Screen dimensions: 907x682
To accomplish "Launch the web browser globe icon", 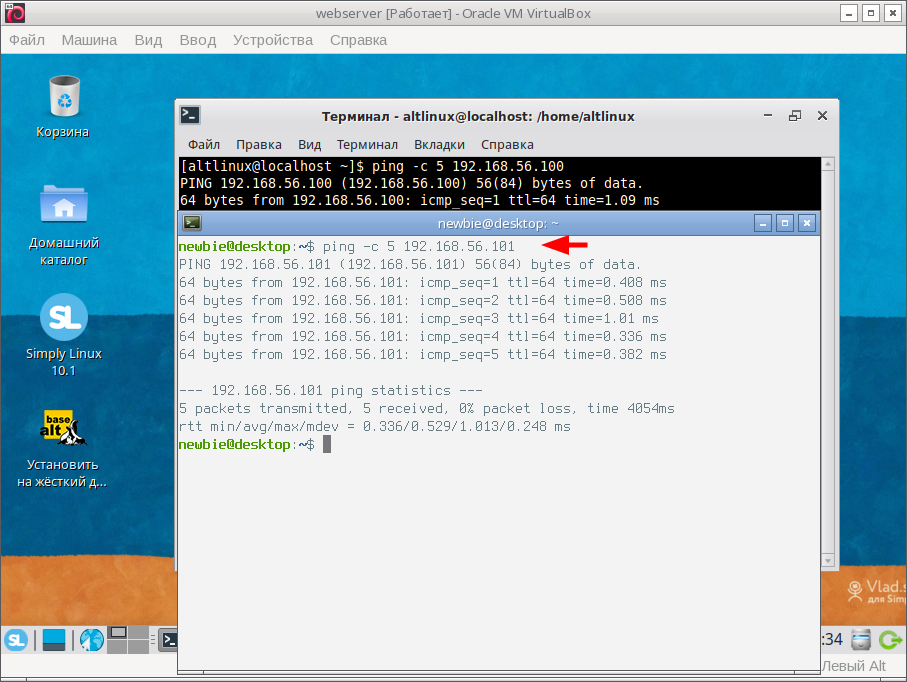I will [91, 640].
